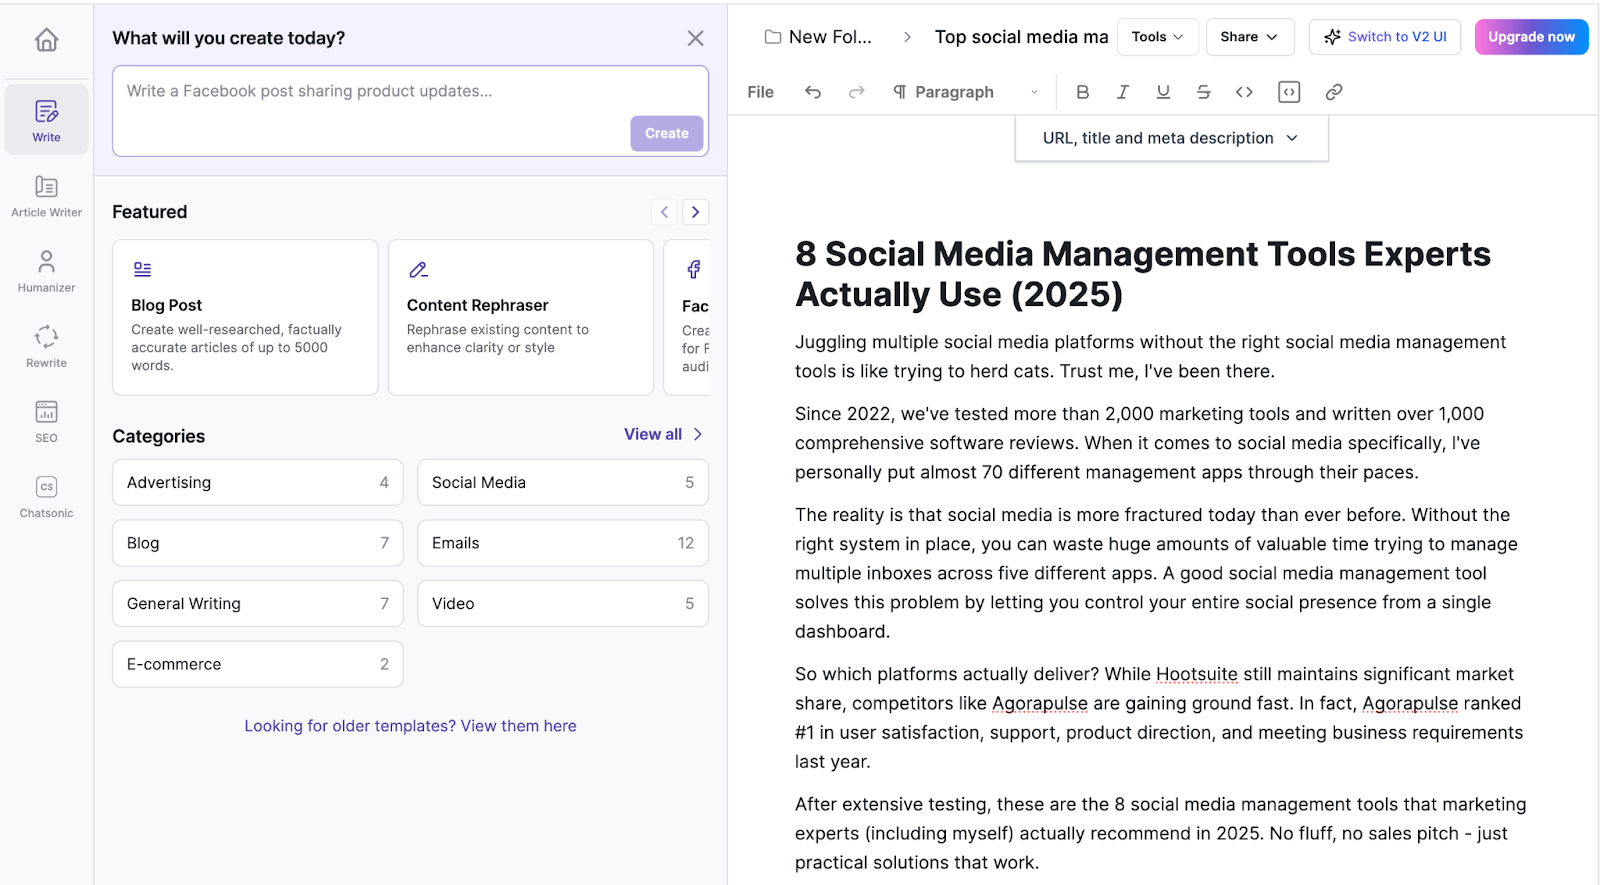
Task: Click the 'Categories' section heading
Action: pyautogui.click(x=158, y=436)
